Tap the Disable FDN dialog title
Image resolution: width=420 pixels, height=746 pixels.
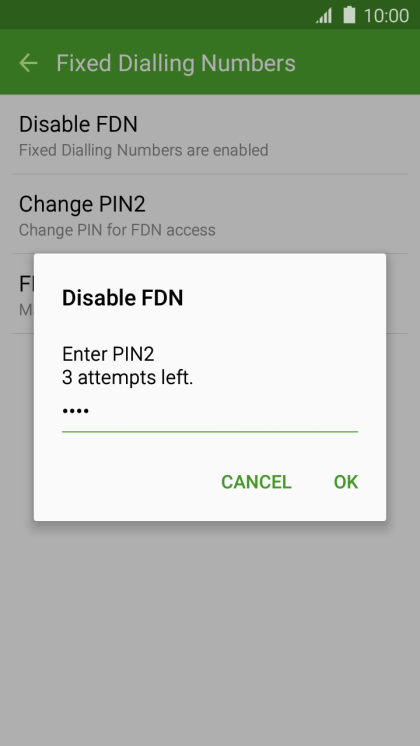click(x=123, y=298)
